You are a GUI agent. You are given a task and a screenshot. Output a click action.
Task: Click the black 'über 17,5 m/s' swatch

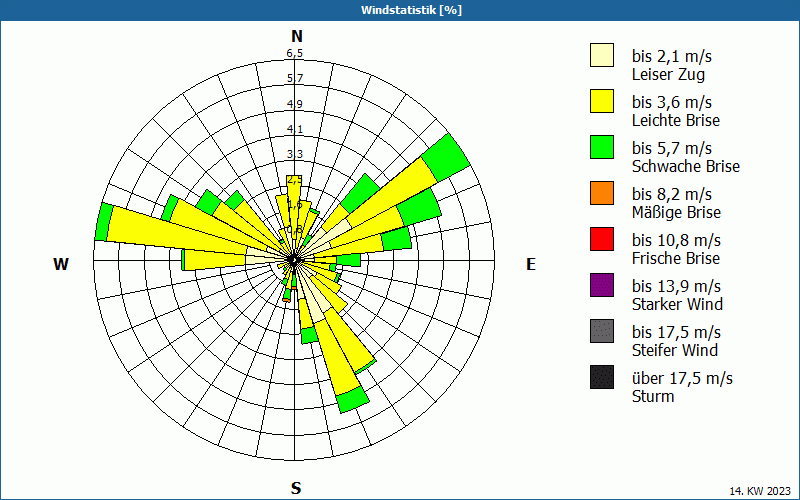click(x=602, y=377)
